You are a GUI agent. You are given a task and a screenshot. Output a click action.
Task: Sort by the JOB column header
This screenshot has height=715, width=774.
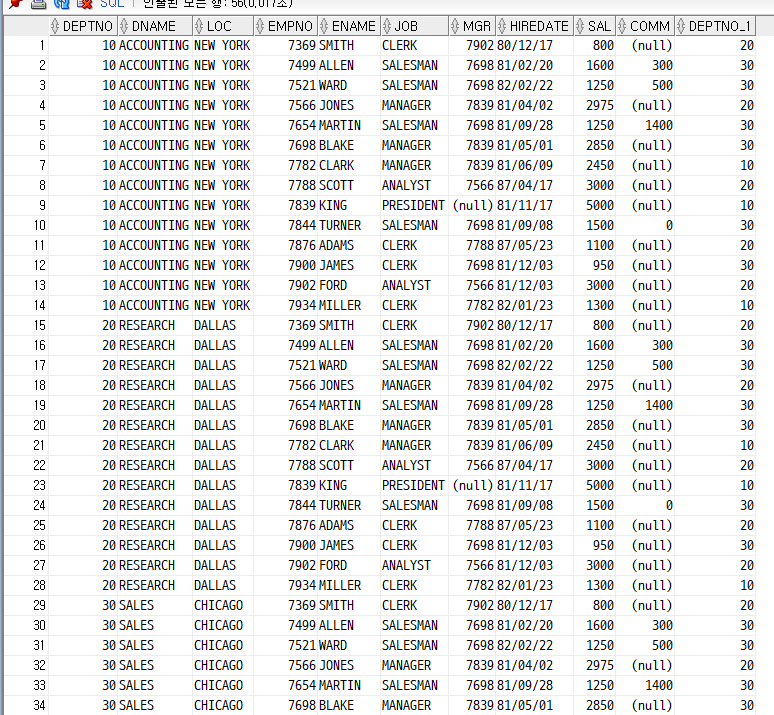414,26
